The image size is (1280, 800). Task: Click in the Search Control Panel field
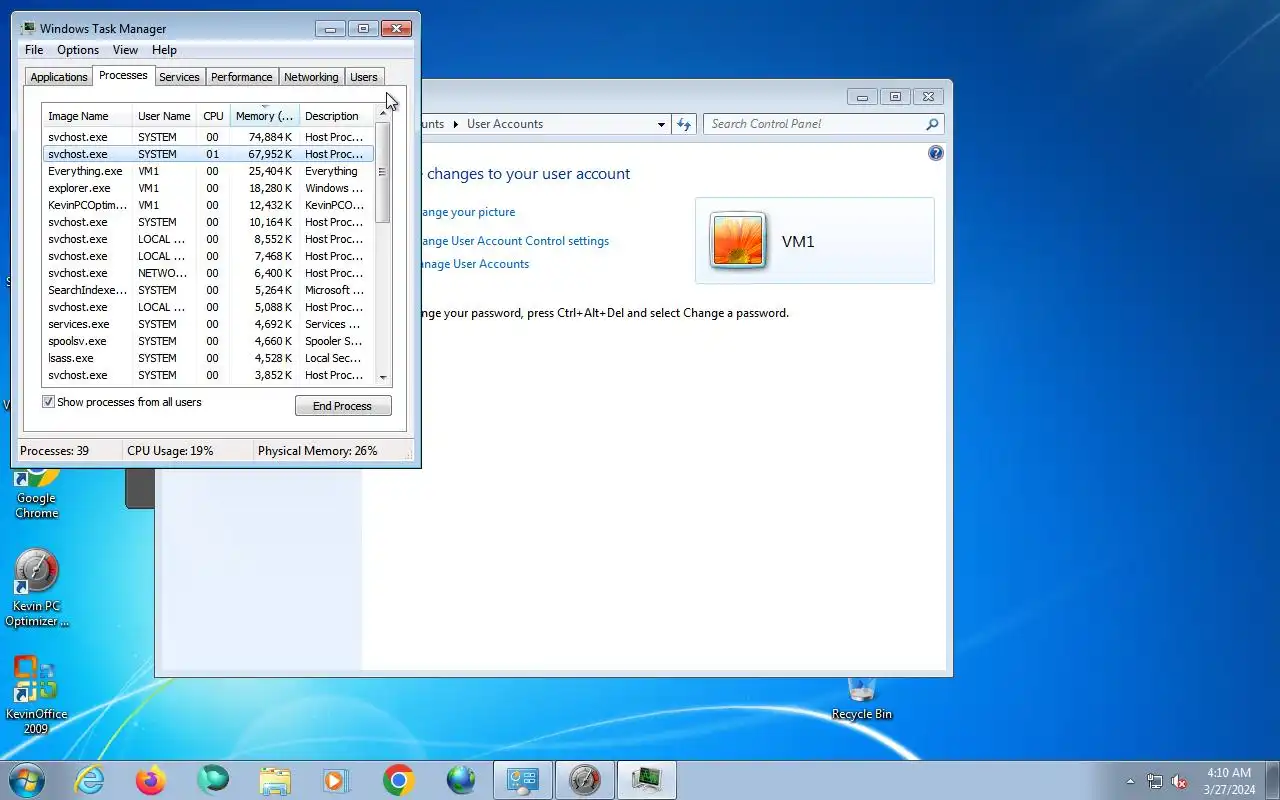[x=815, y=124]
